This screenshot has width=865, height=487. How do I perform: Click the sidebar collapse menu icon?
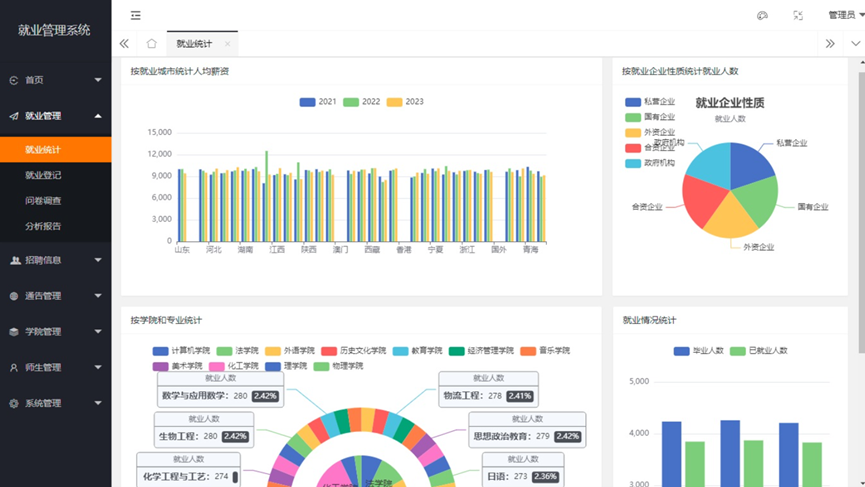(x=136, y=15)
